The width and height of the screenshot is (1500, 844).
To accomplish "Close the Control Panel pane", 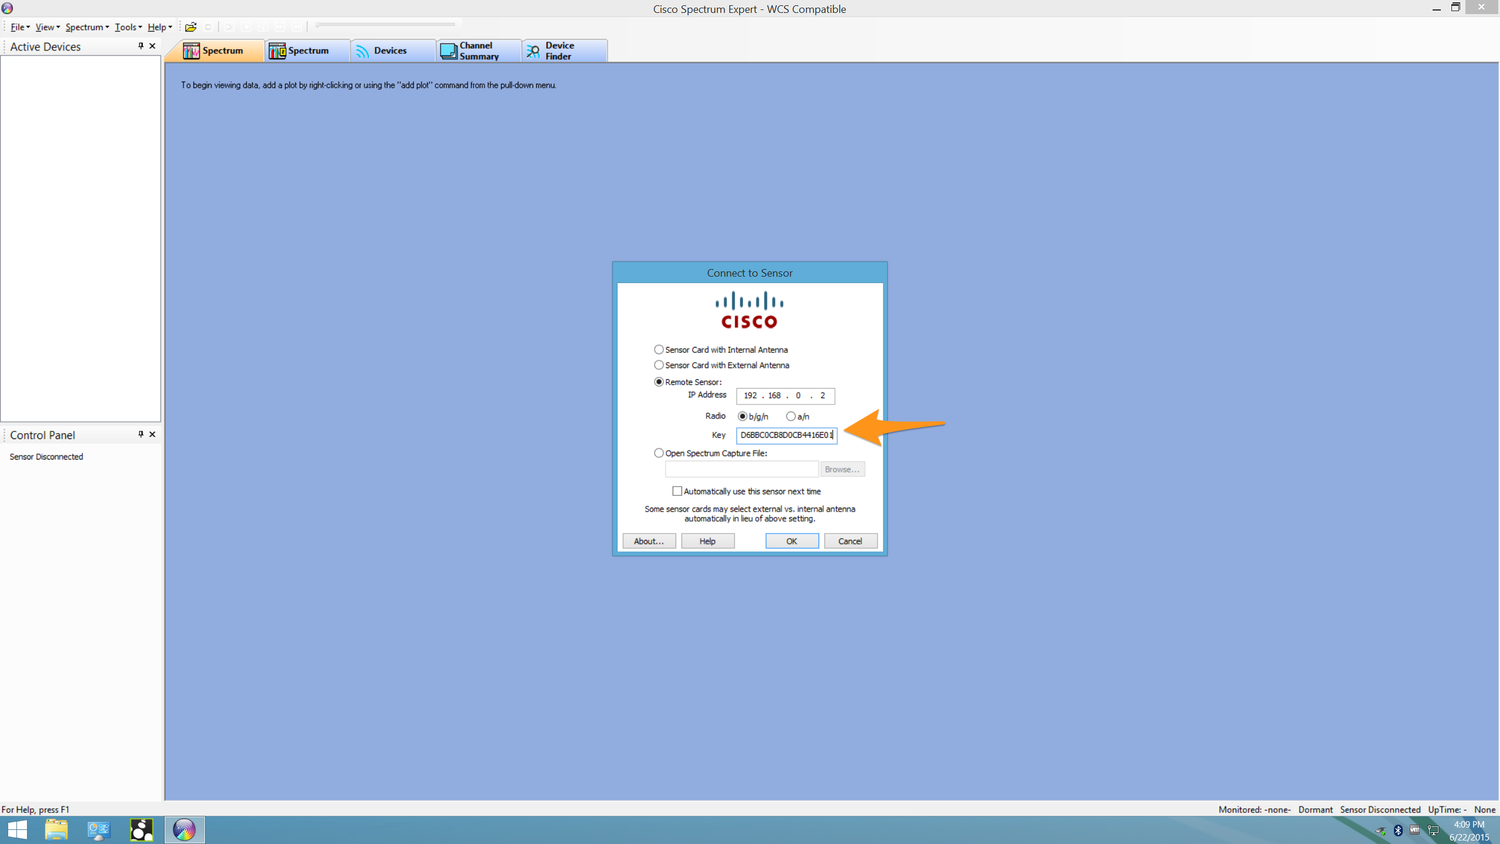I will pyautogui.click(x=152, y=435).
